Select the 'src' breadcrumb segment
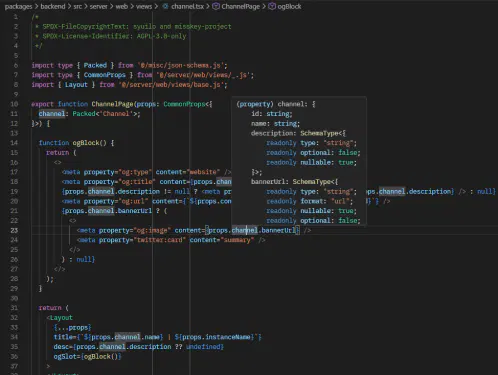Image resolution: width=498 pixels, height=375 pixels. [x=77, y=6]
